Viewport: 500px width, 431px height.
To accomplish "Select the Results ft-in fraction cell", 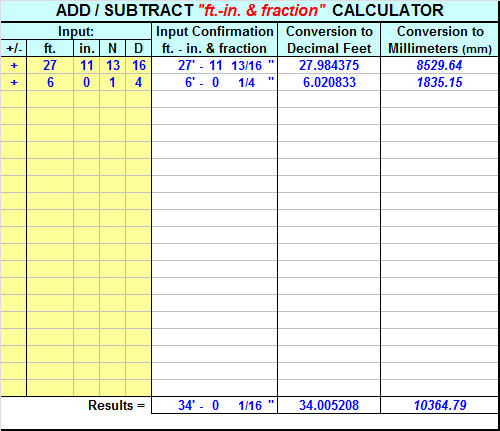I will 214,405.
